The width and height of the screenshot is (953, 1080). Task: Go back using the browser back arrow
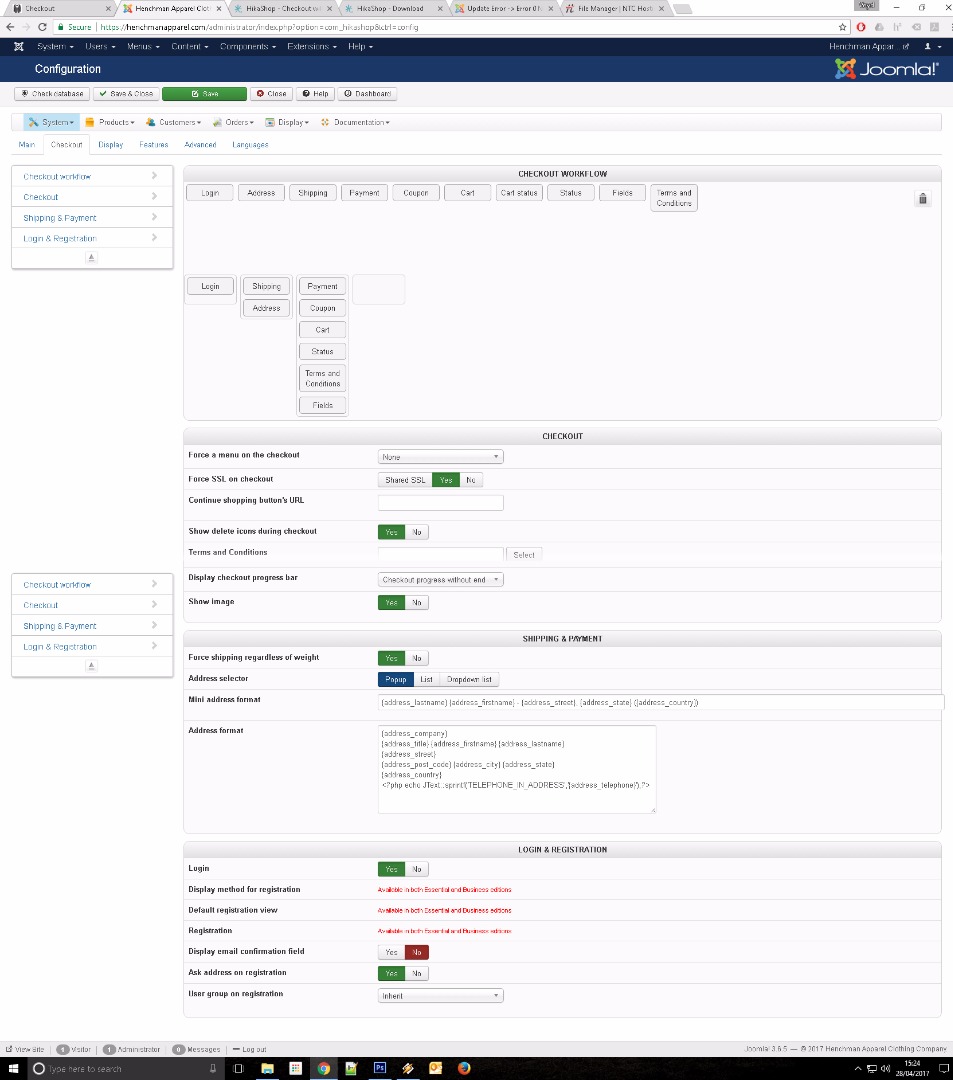click(10, 27)
